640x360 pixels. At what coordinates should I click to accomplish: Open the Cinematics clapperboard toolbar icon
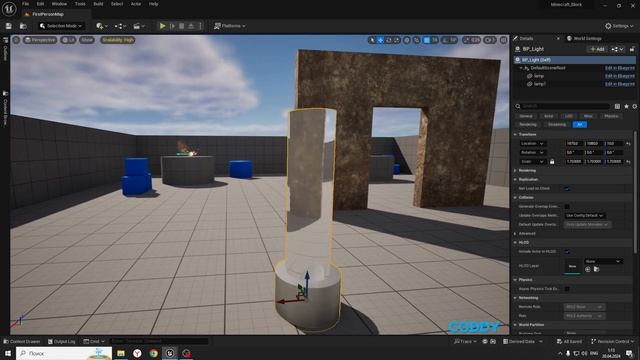click(138, 26)
